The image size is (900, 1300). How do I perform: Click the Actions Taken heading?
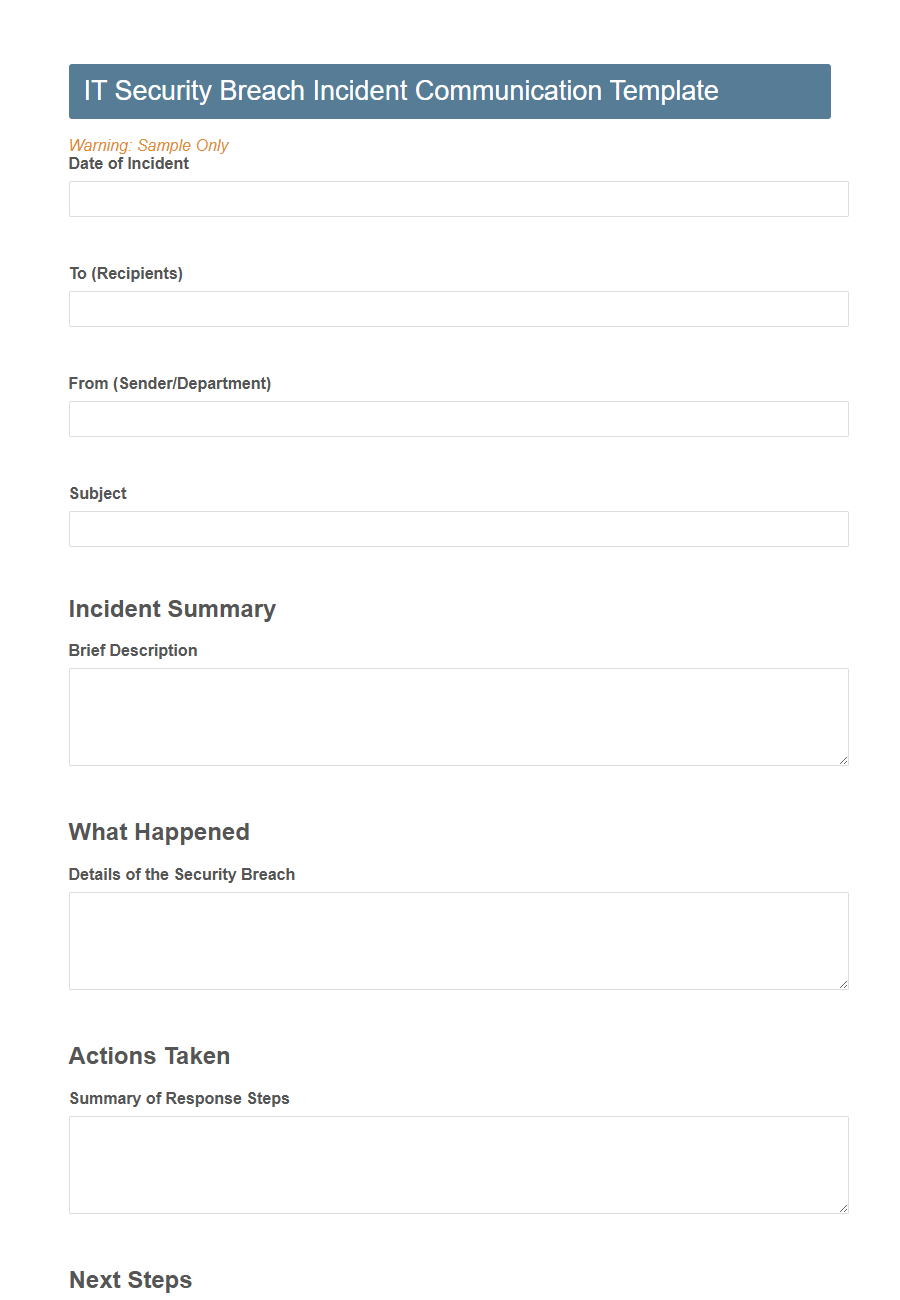click(149, 1056)
